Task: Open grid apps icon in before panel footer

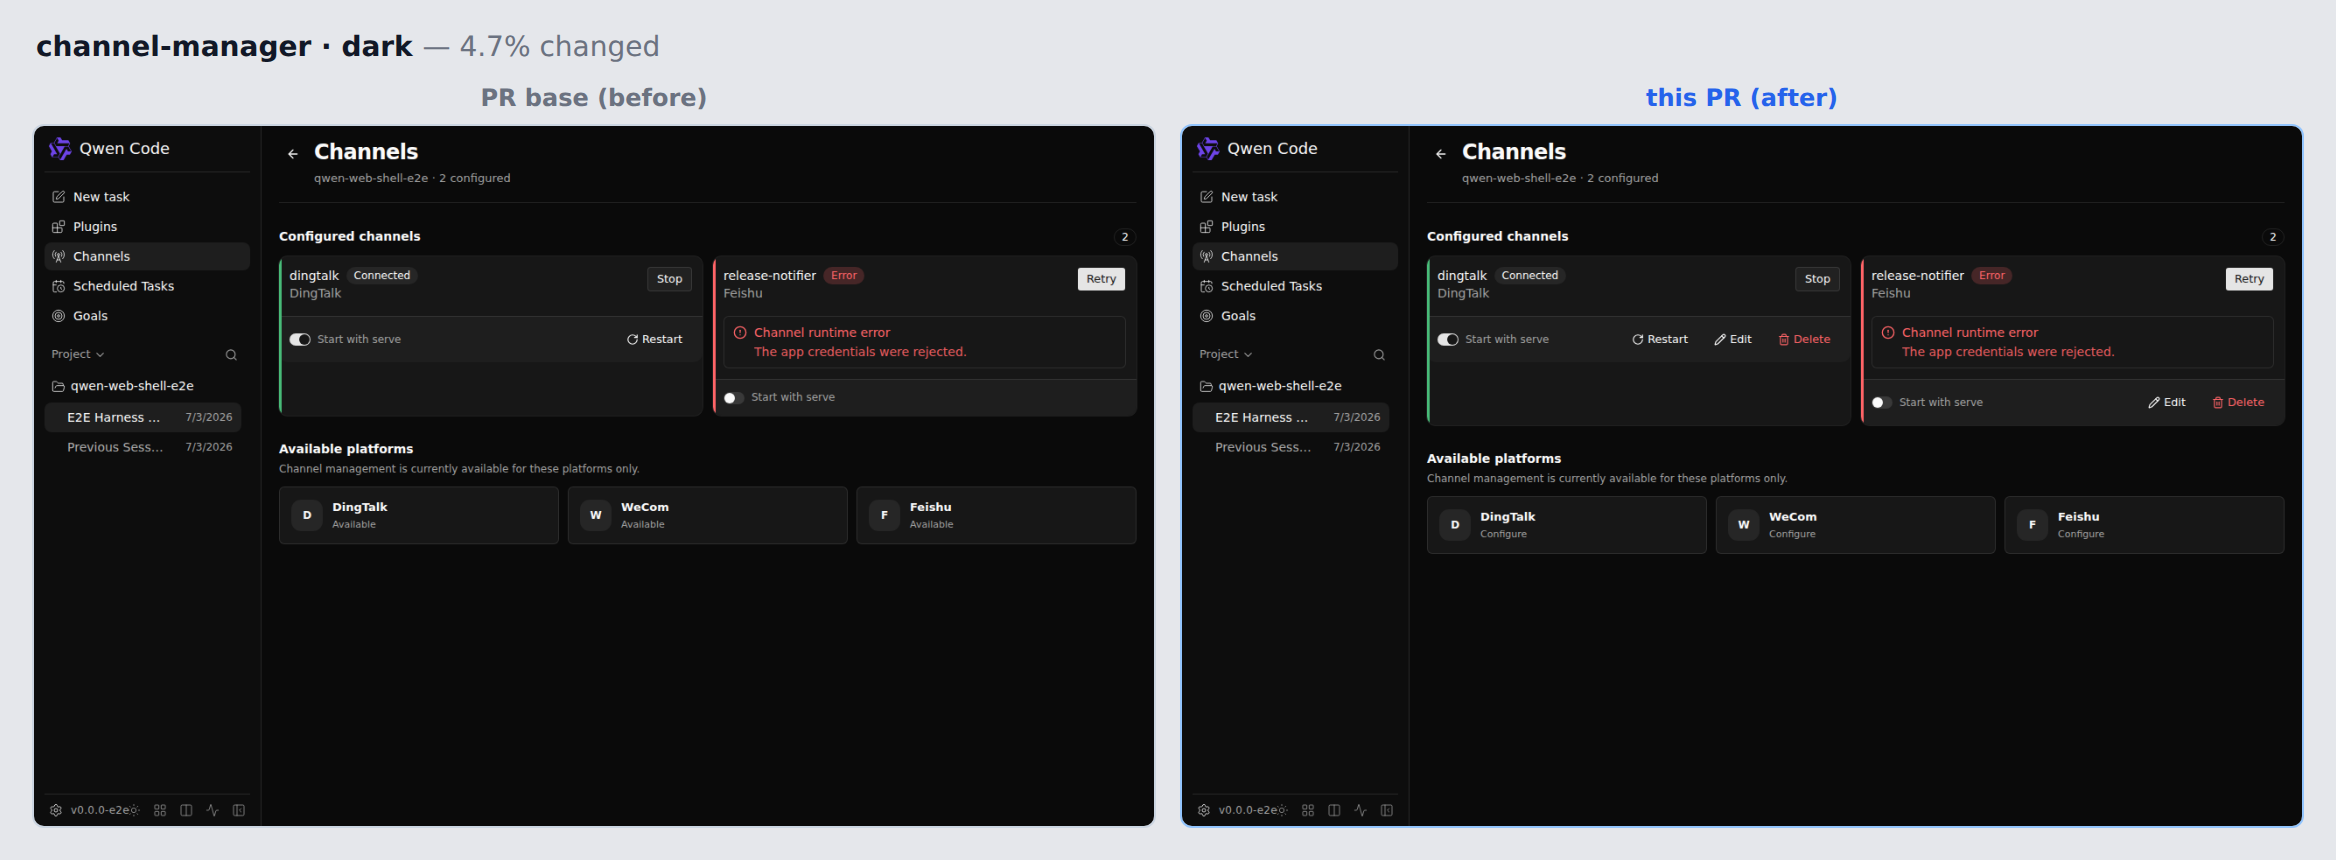Action: pos(160,810)
